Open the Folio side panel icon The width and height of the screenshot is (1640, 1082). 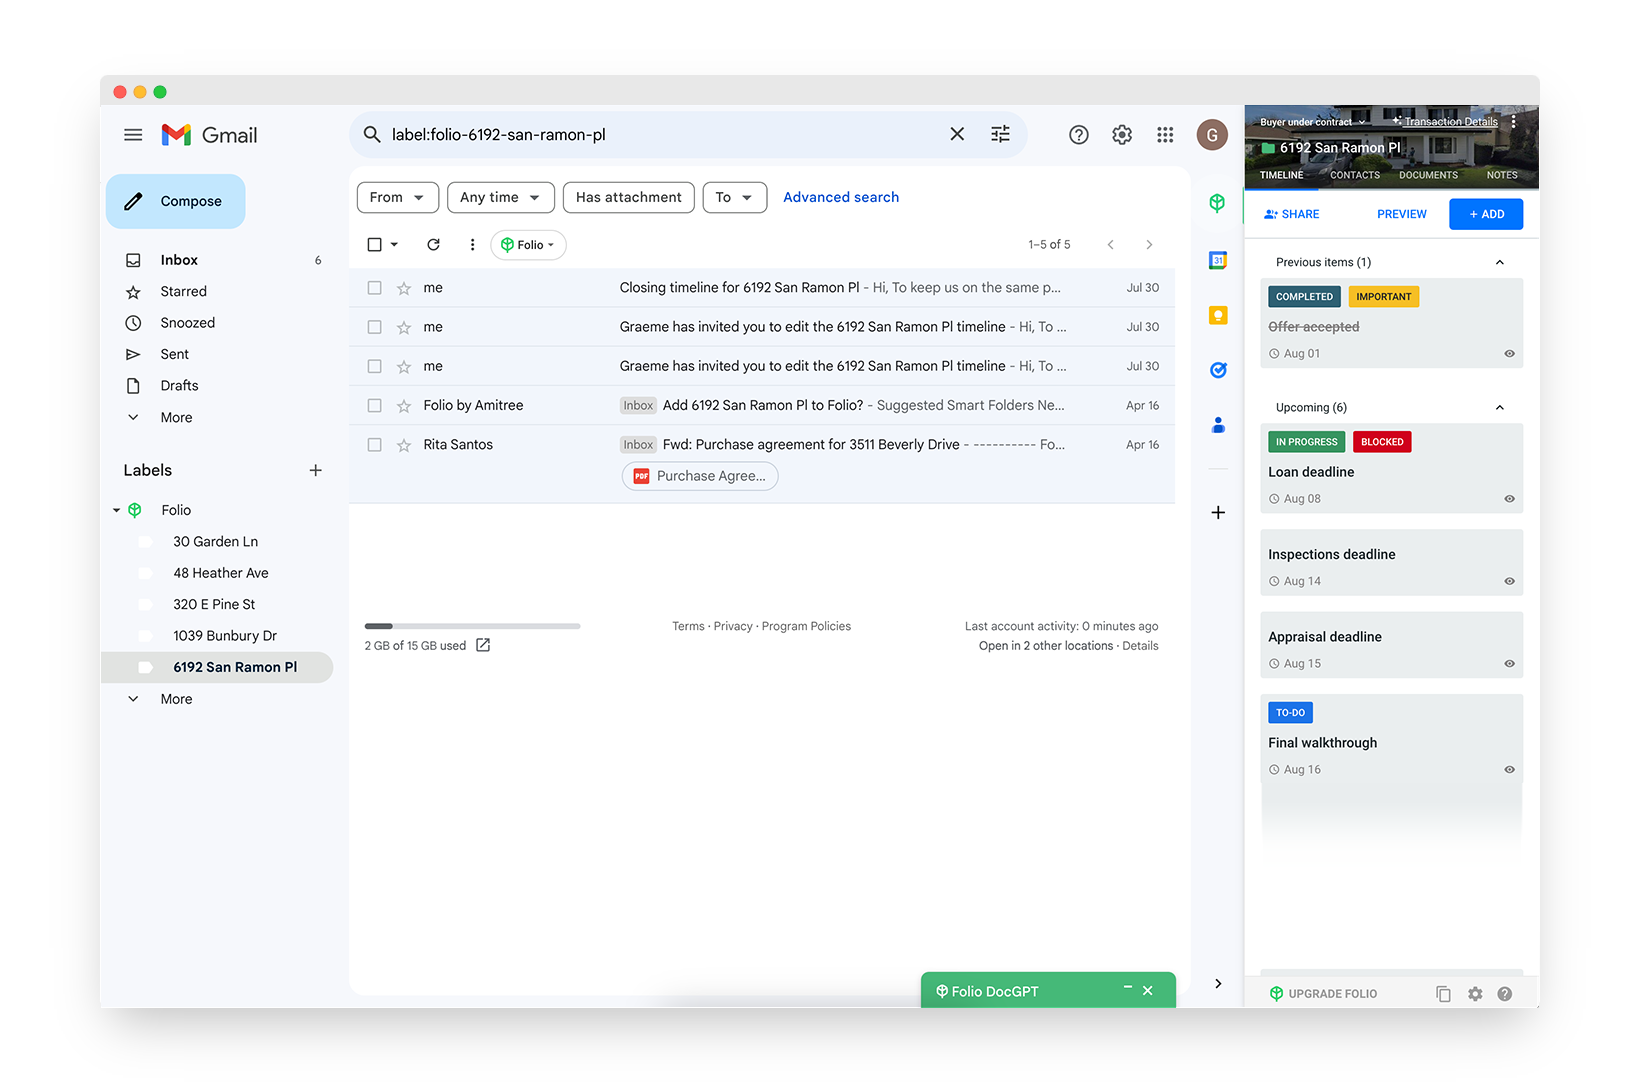pos(1217,203)
